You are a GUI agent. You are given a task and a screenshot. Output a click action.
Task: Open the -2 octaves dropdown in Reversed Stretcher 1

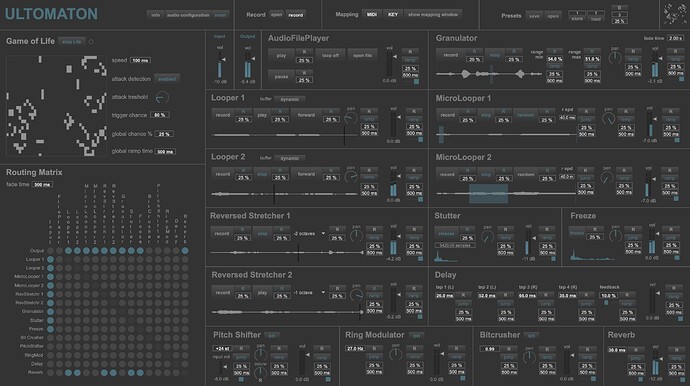pos(309,233)
